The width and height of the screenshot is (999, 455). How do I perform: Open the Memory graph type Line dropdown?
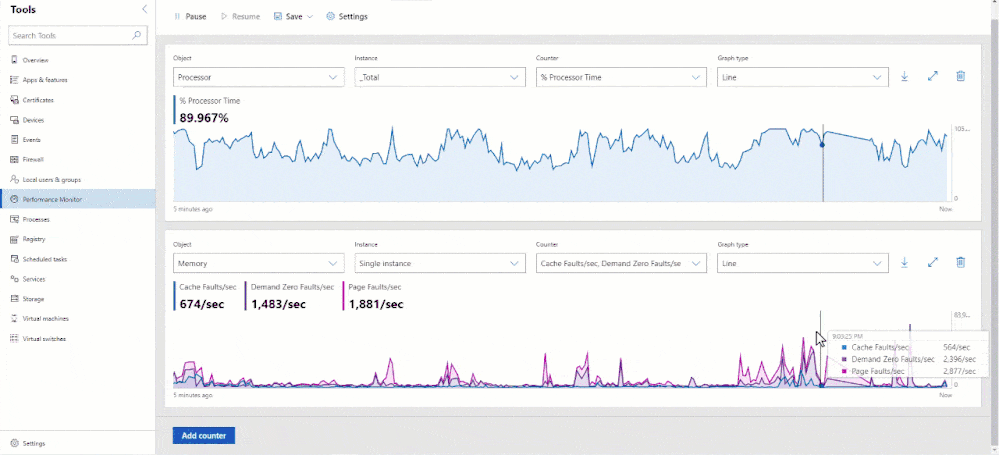[802, 263]
